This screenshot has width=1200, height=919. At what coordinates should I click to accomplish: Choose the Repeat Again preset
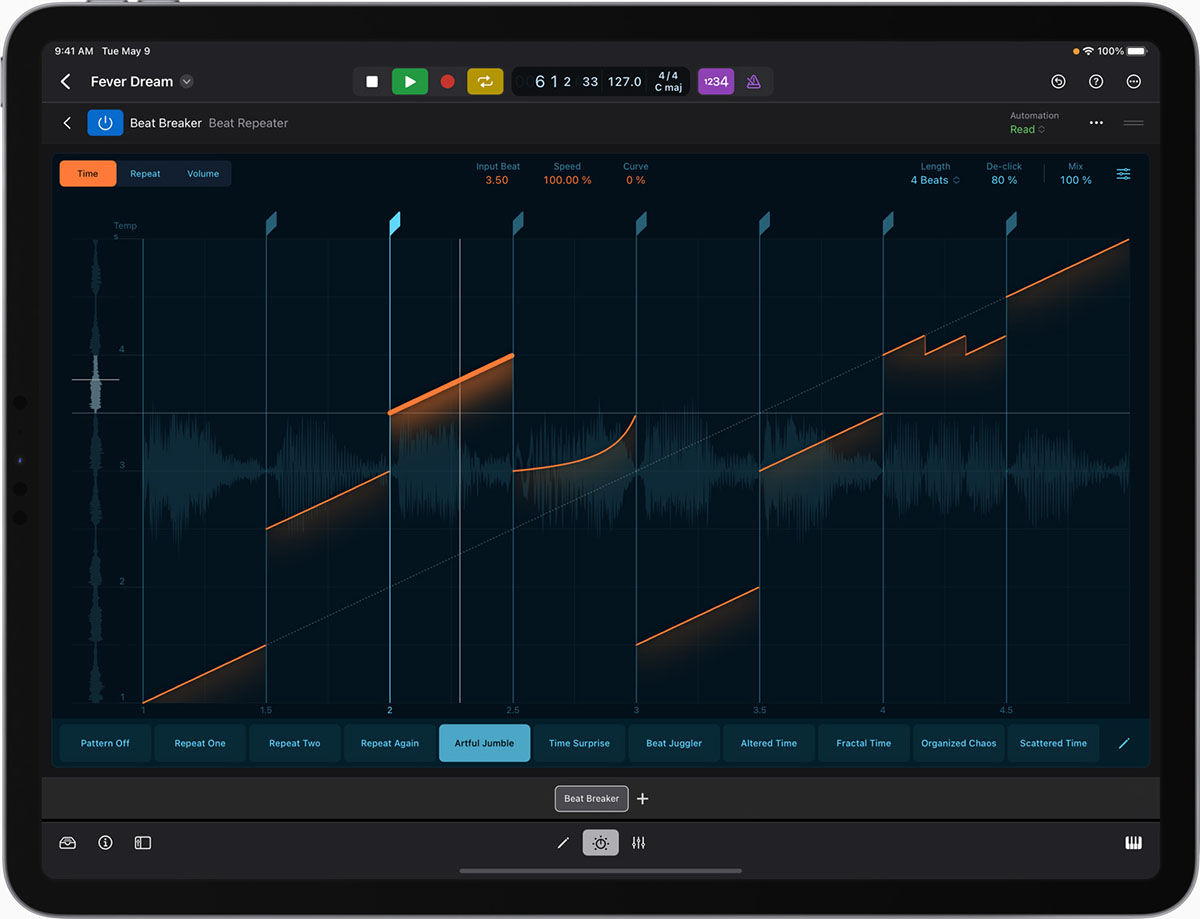(390, 743)
